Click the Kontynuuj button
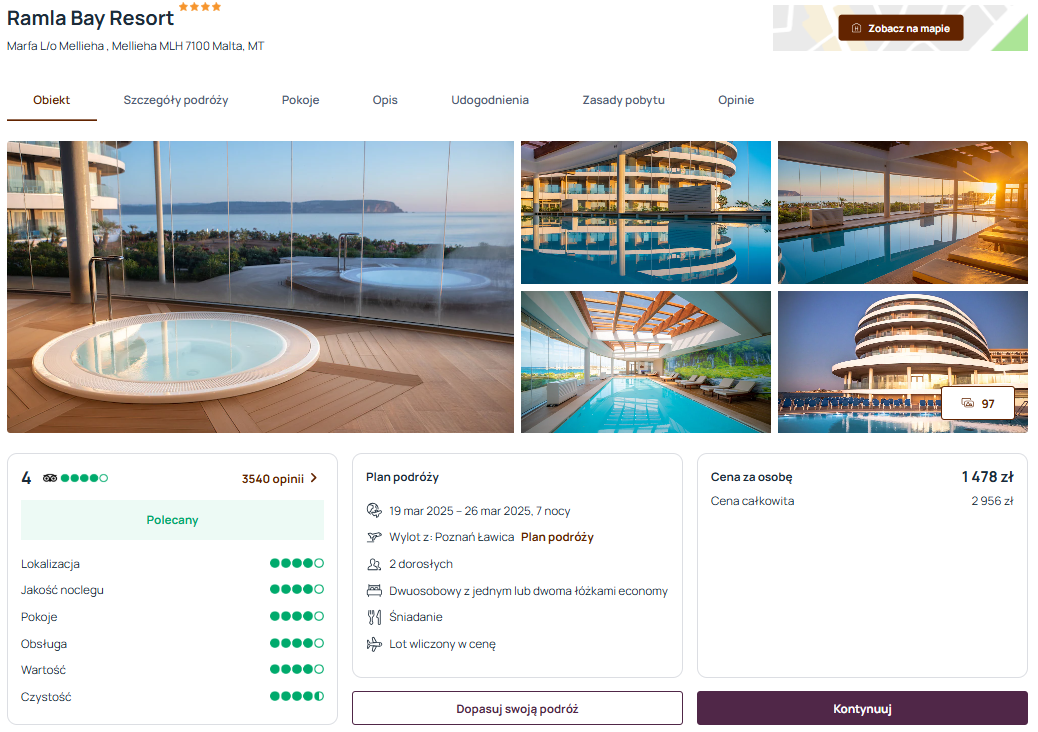1038x732 pixels. tap(862, 708)
